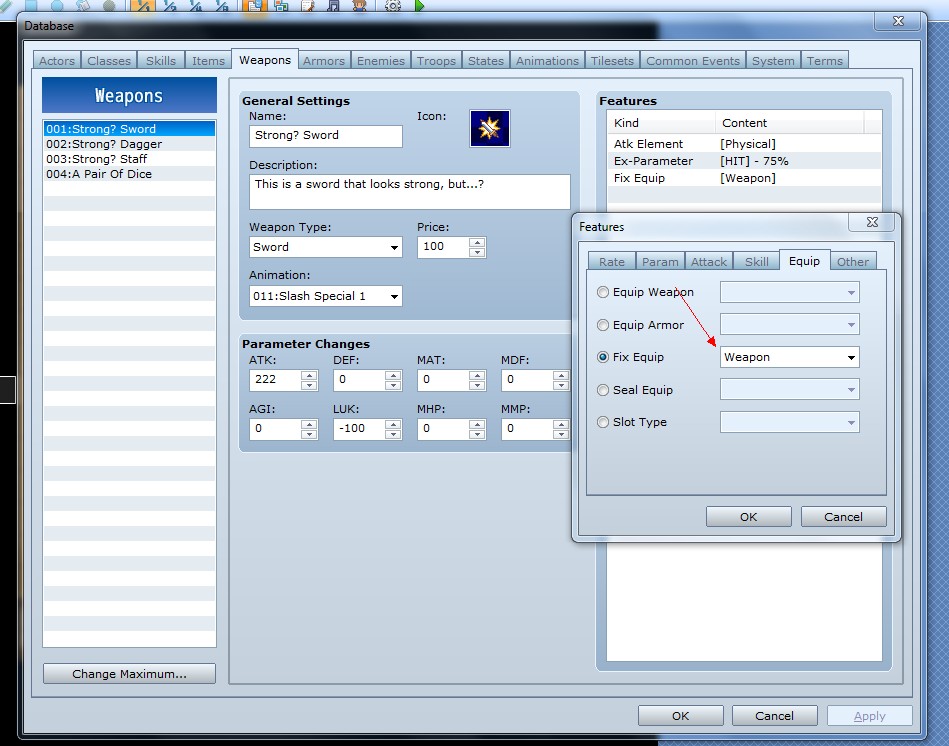The image size is (949, 746).
Task: Select the Seal Equip radio button
Action: click(x=603, y=390)
